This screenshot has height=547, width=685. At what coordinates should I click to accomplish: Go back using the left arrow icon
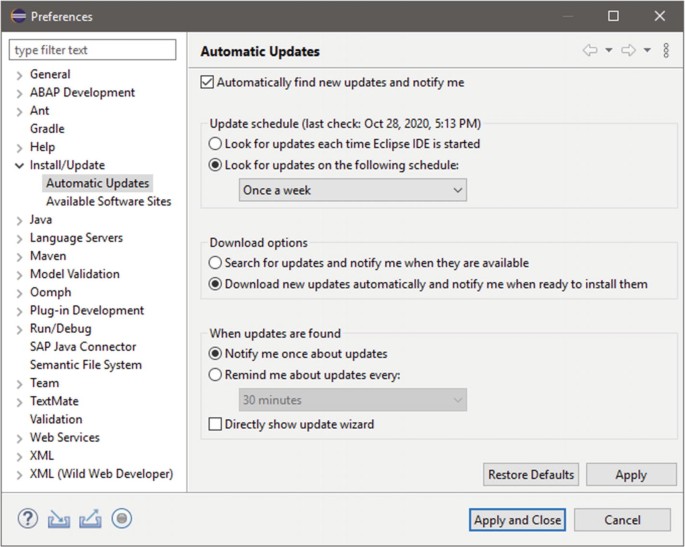(x=590, y=50)
